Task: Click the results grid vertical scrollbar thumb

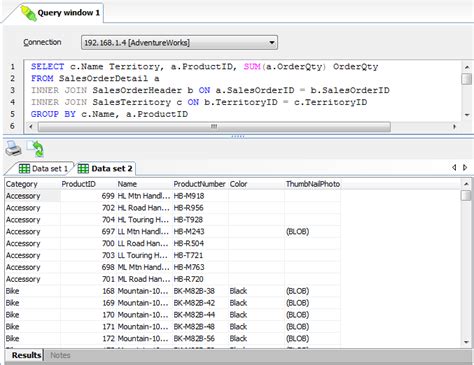Action: 466,195
